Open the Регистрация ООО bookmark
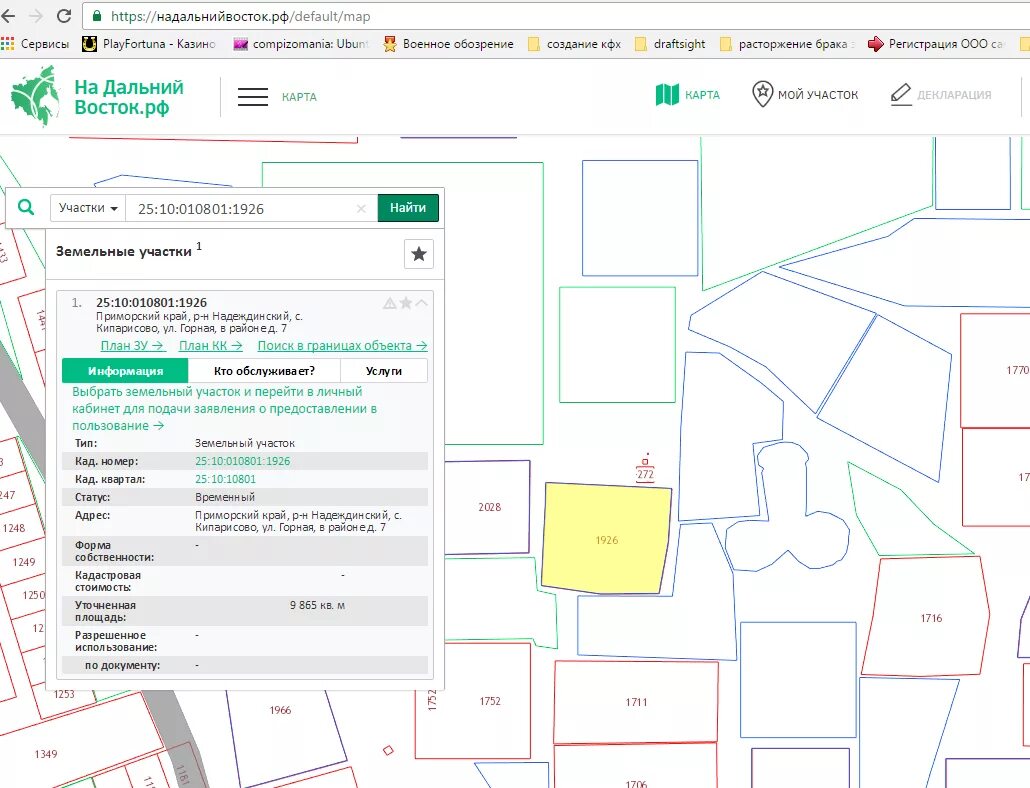The image size is (1030, 788). [936, 44]
